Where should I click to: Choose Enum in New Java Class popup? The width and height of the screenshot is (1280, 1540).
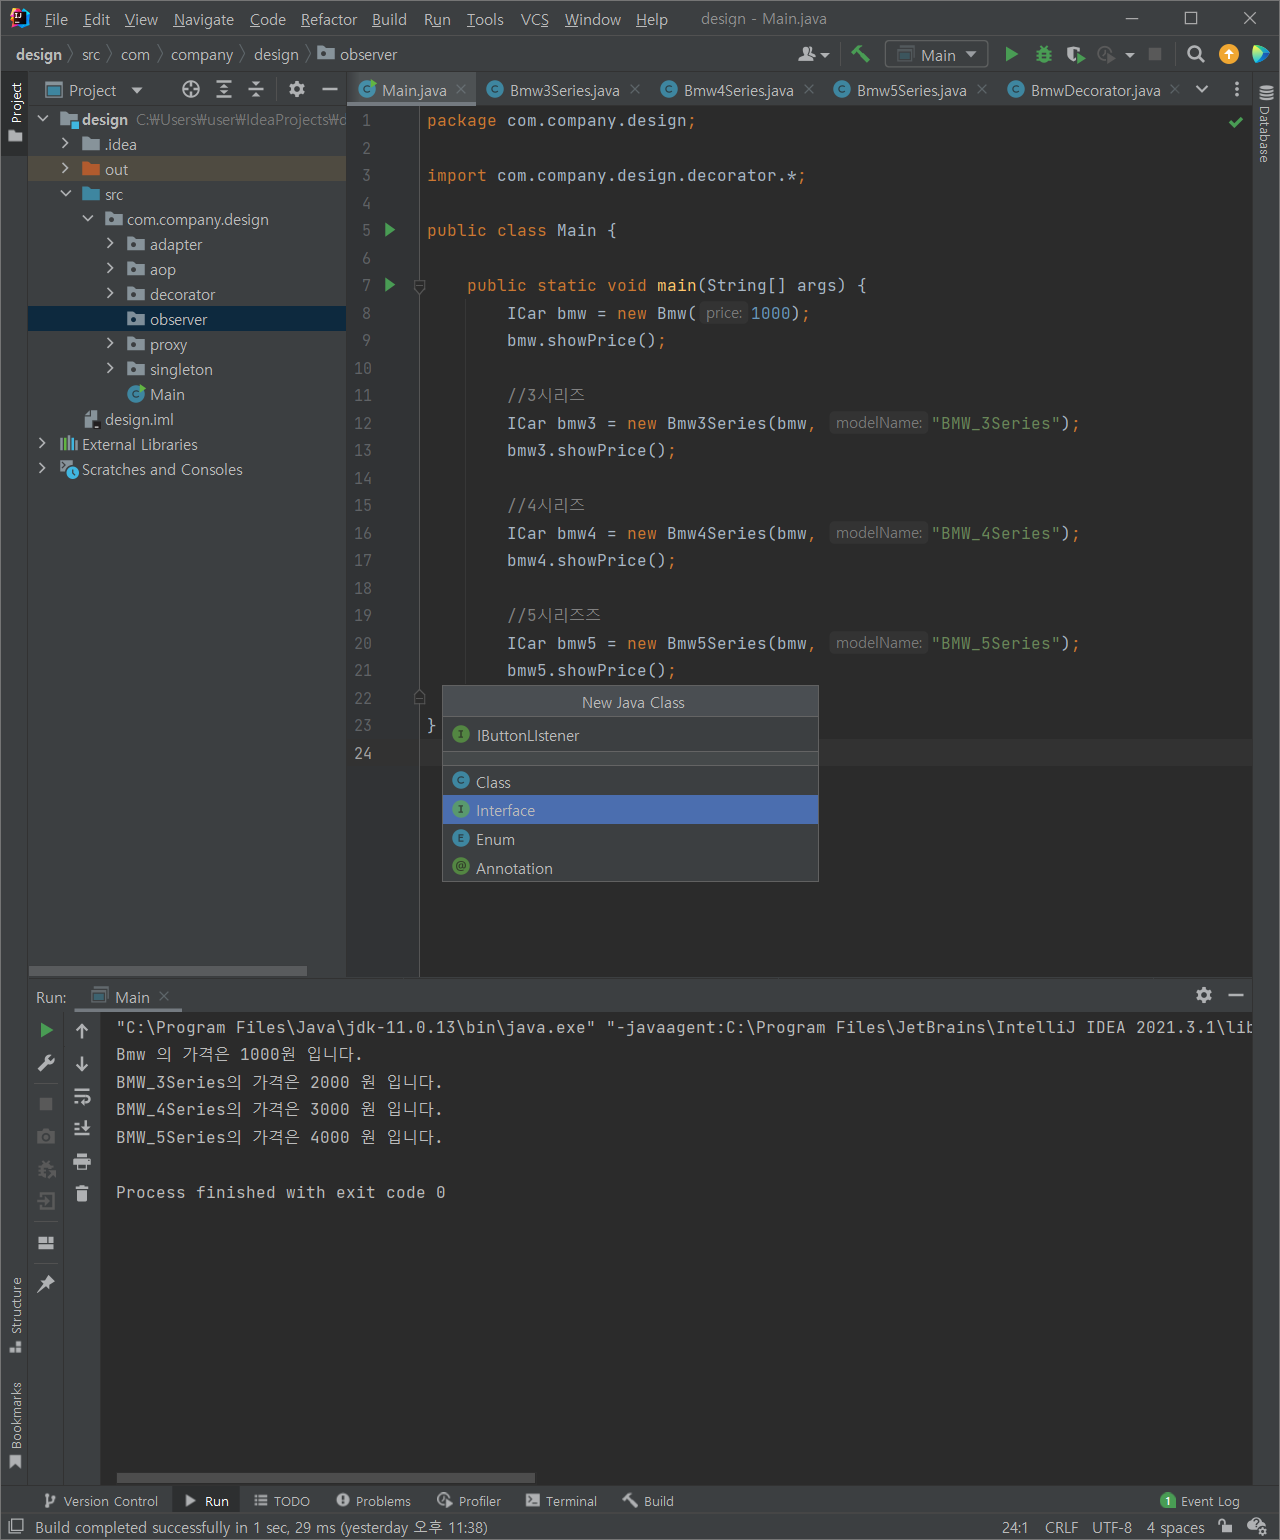point(630,839)
